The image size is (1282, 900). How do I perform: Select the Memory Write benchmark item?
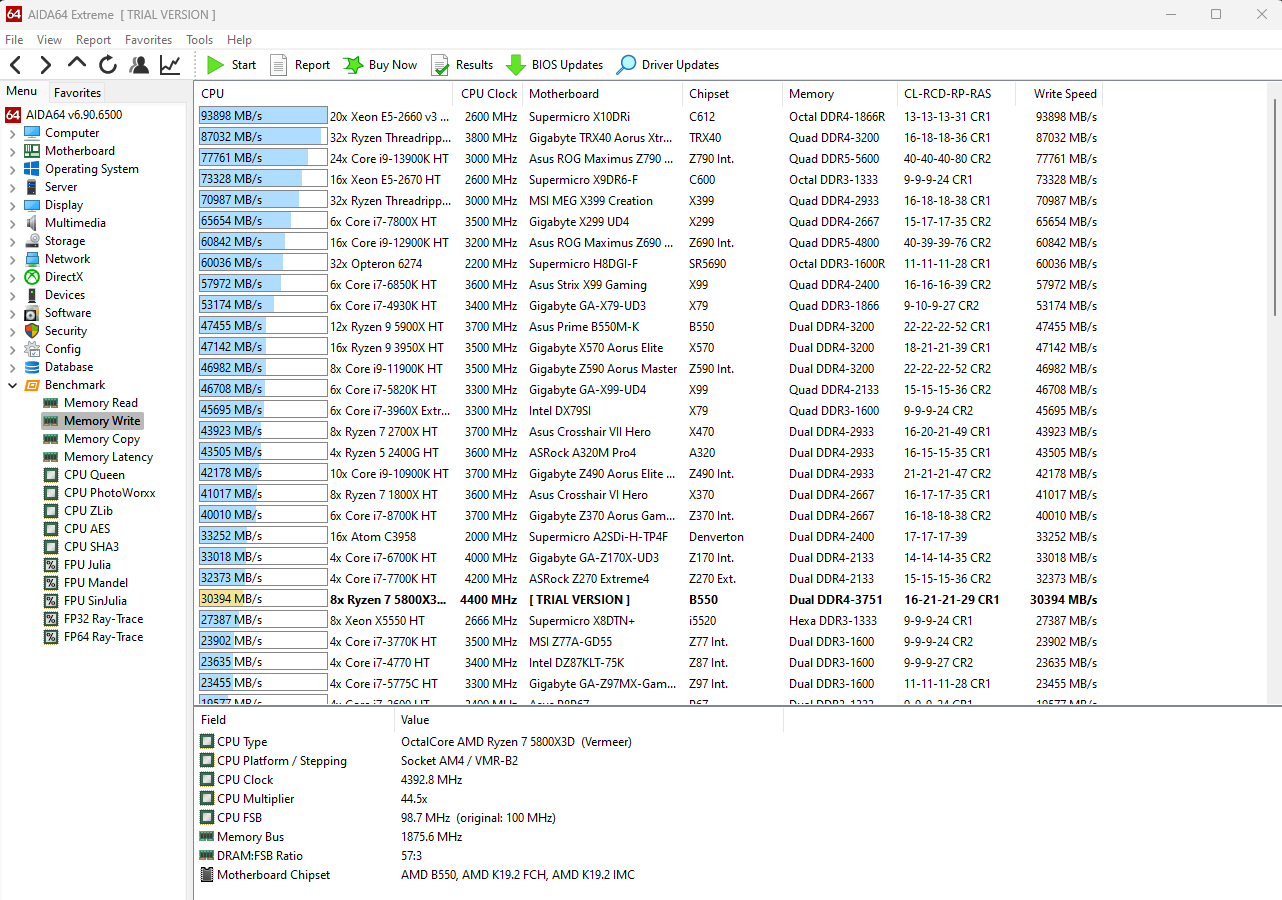point(92,421)
